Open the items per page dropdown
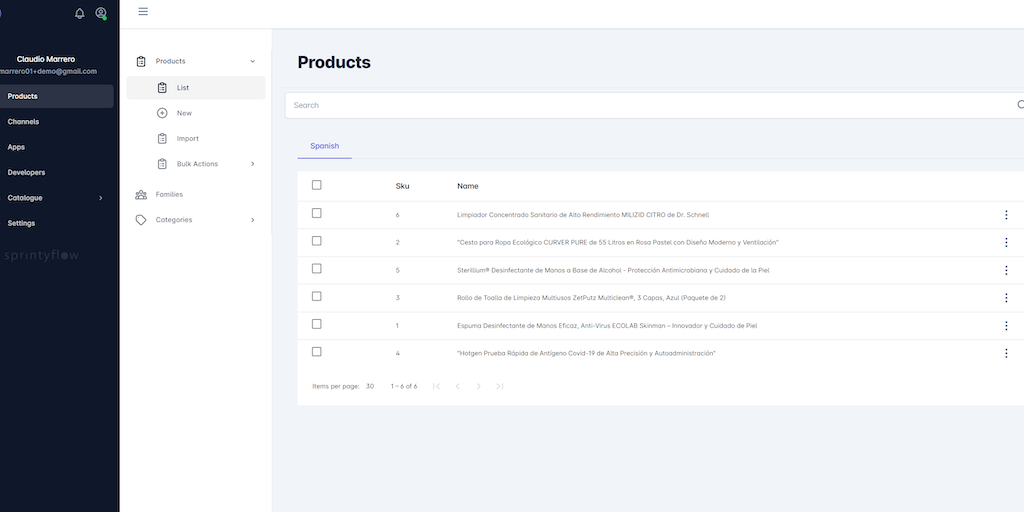 [370, 386]
